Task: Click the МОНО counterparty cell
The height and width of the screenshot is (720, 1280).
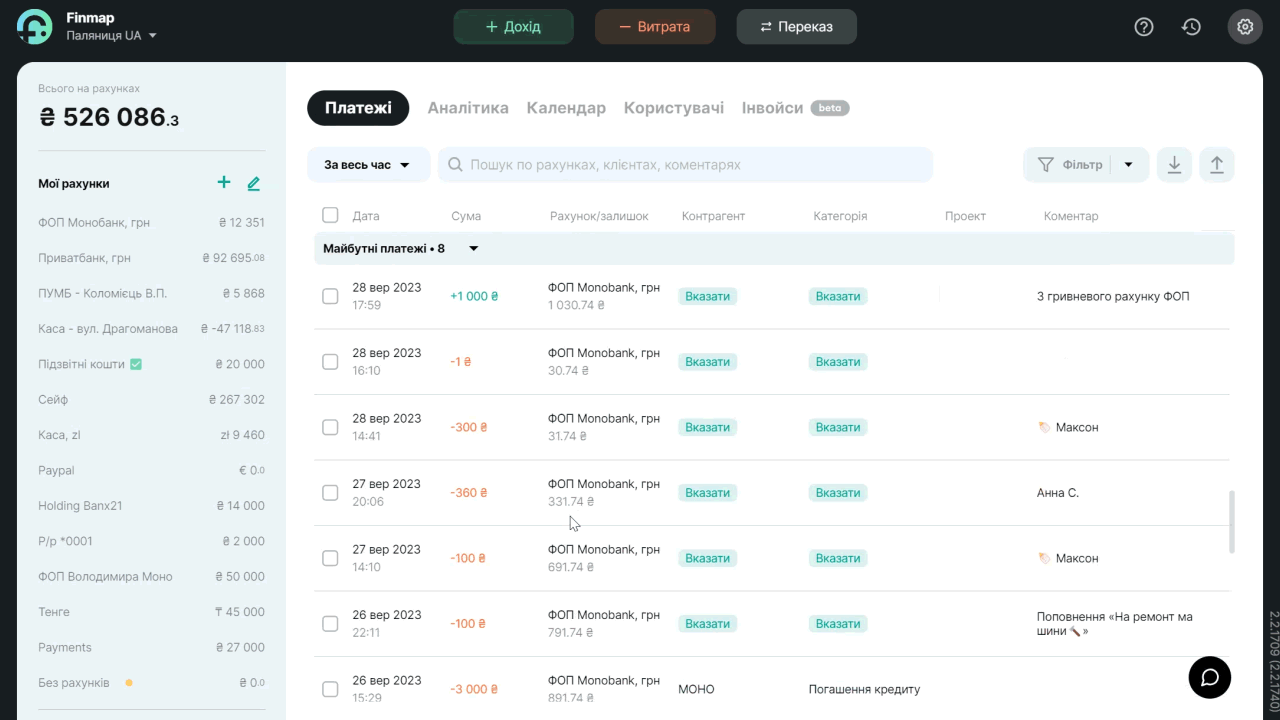Action: coord(696,689)
